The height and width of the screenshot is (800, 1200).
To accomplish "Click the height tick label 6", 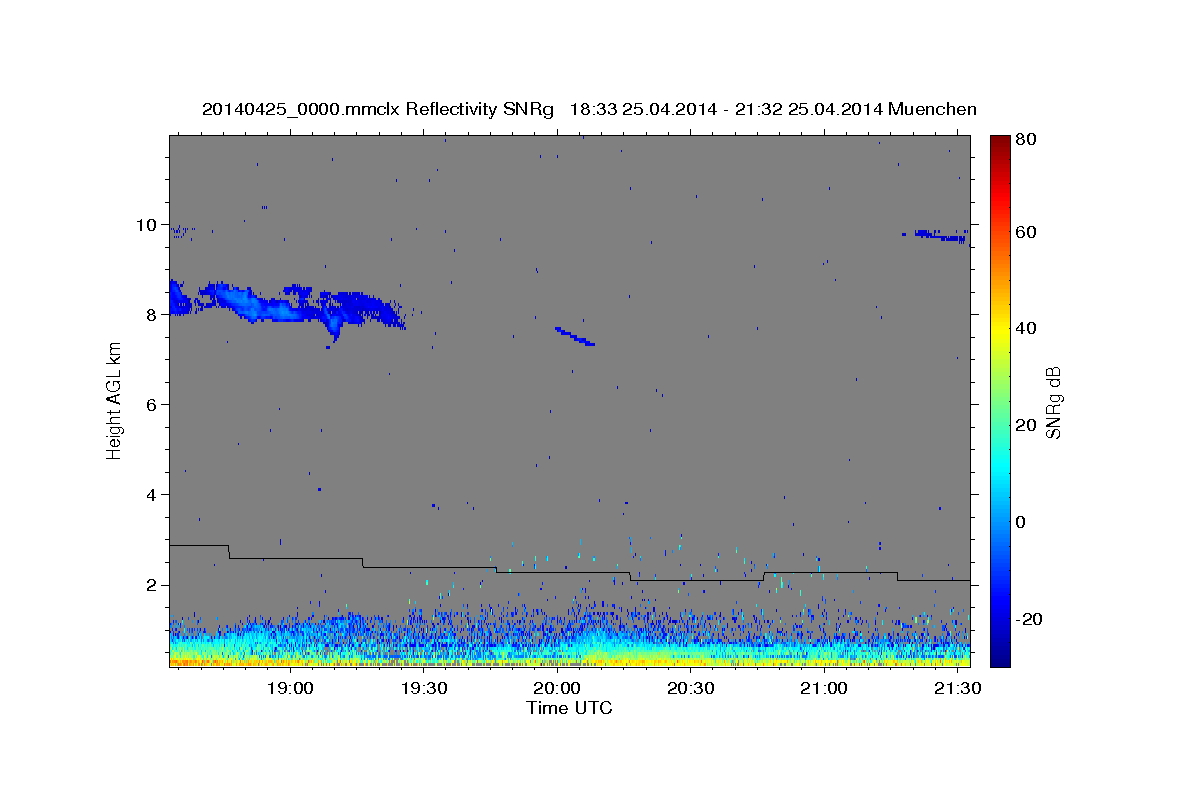I will 152,405.
